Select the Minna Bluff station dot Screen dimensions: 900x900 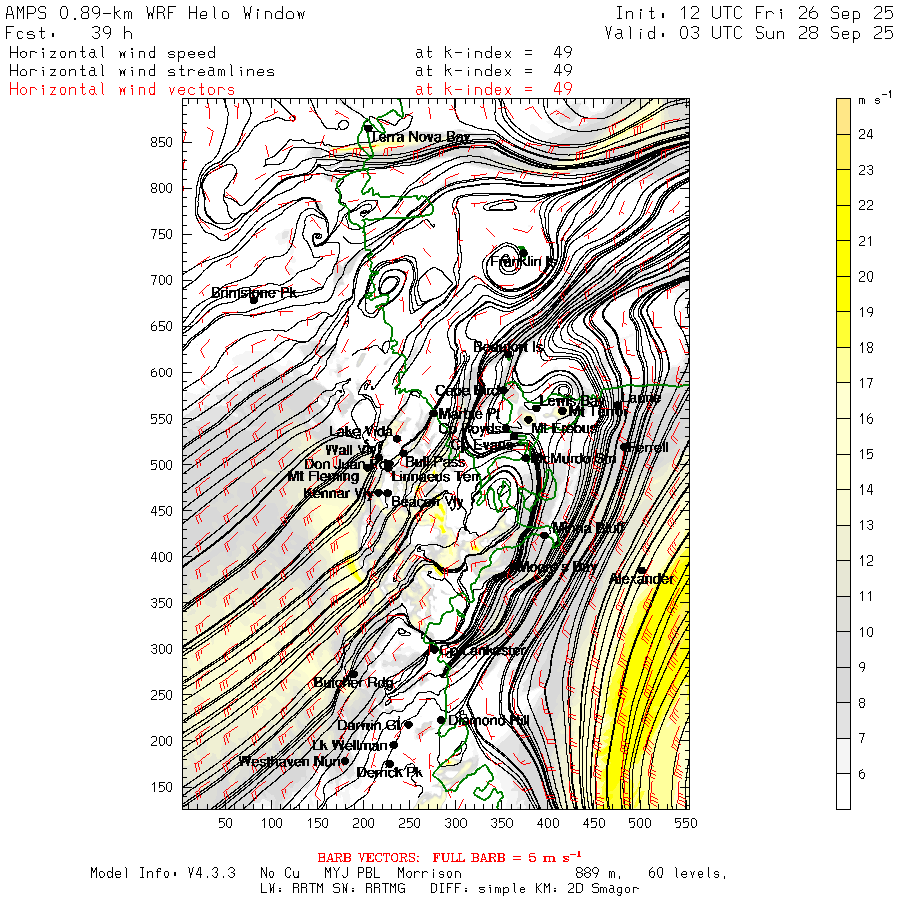(x=545, y=535)
